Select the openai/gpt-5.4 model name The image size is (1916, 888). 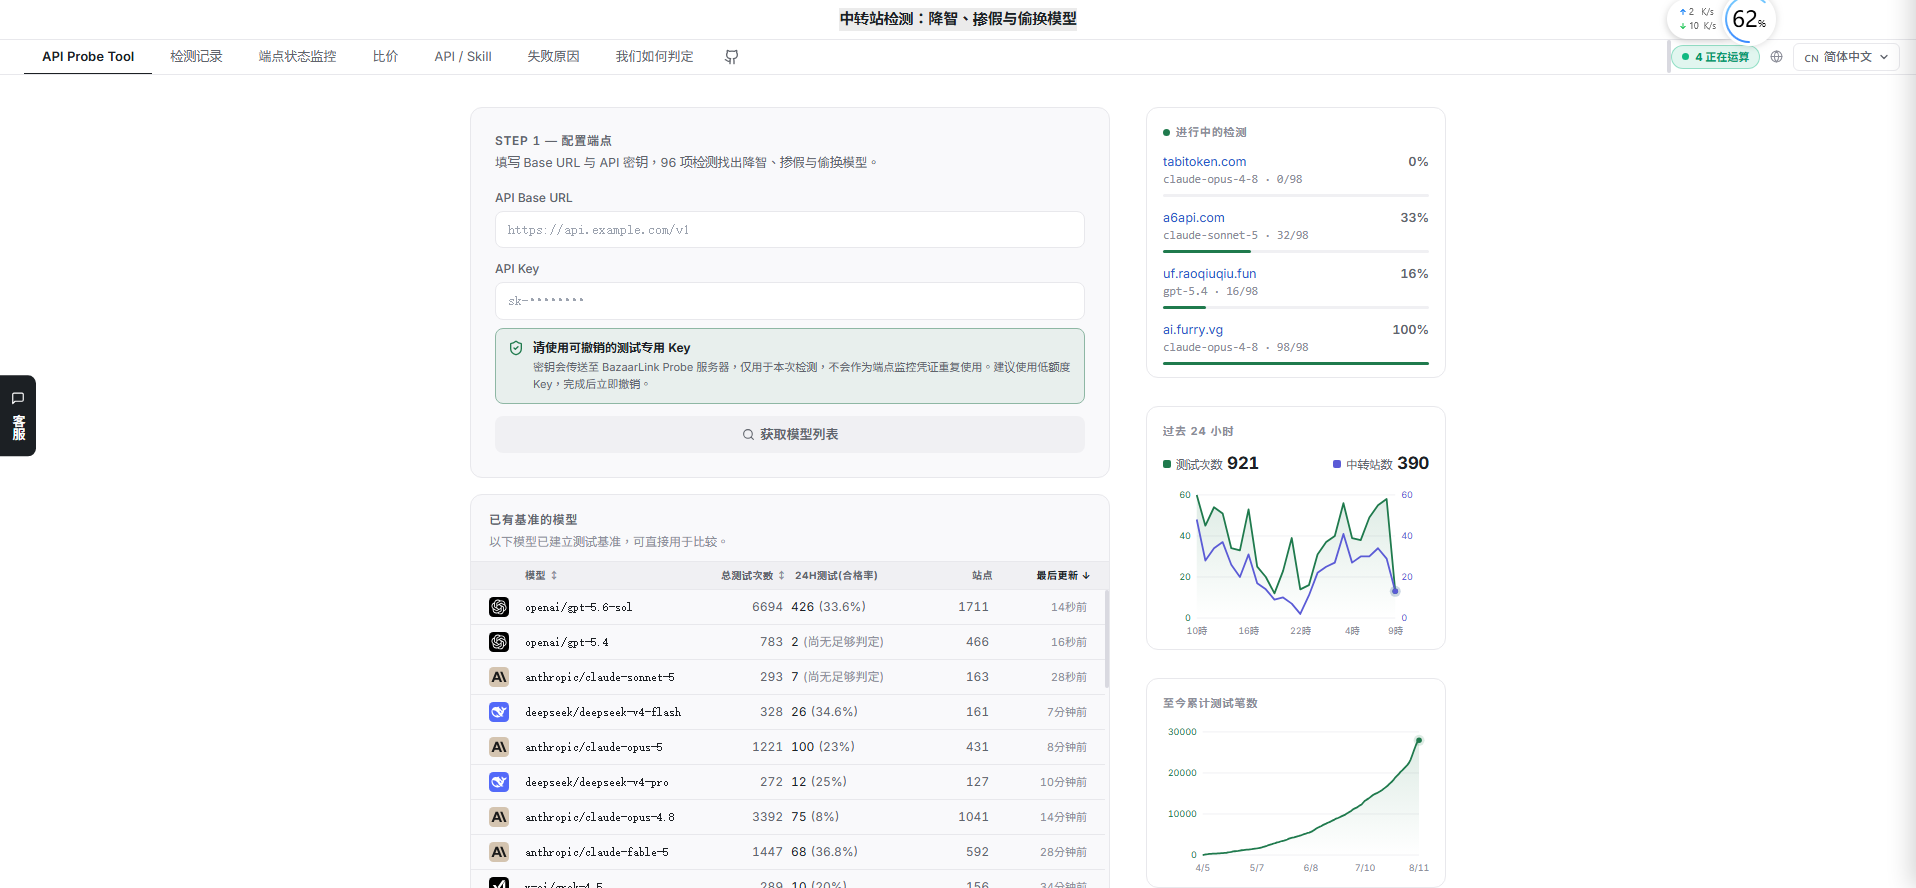tap(567, 642)
